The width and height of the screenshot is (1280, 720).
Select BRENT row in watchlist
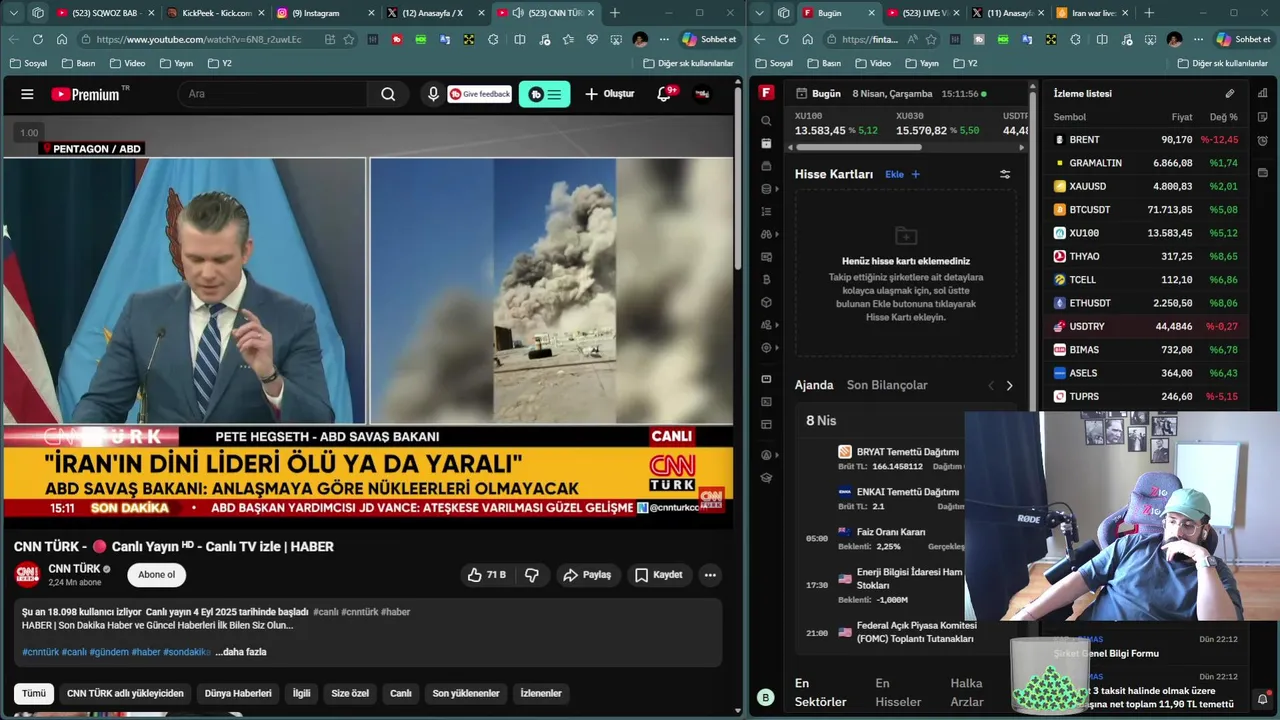click(x=1147, y=140)
